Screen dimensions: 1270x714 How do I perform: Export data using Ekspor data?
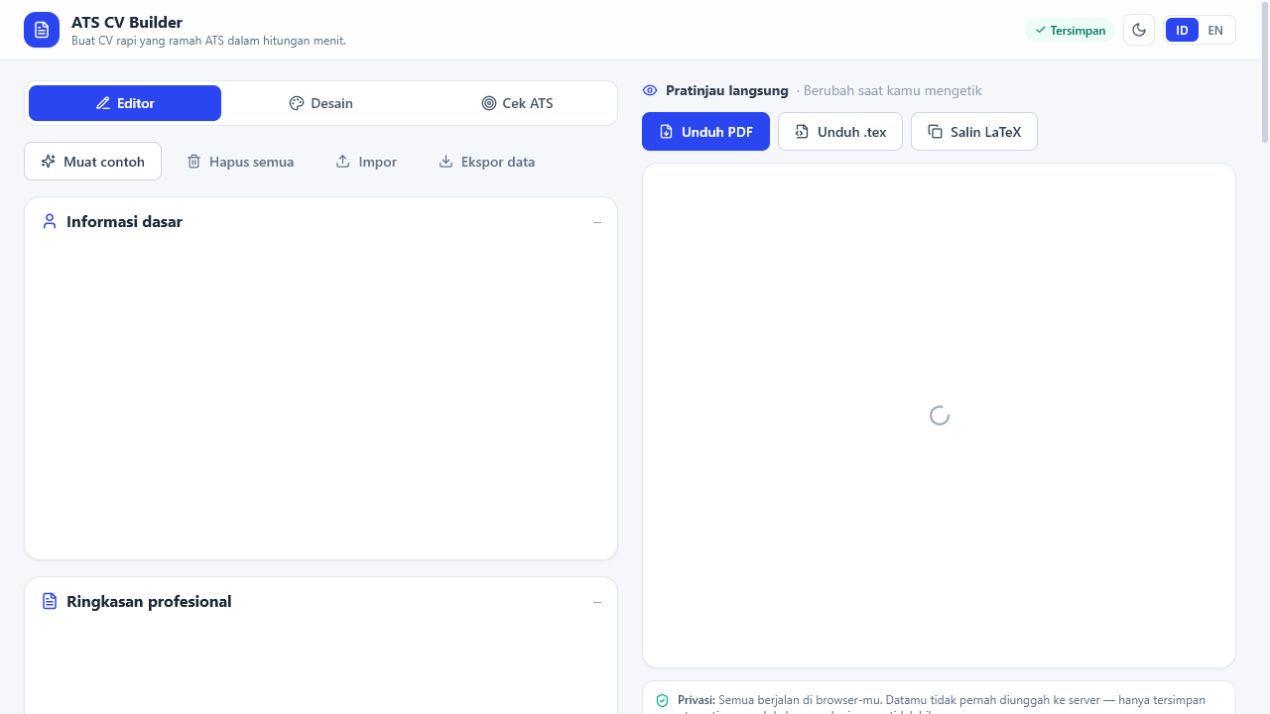487,162
